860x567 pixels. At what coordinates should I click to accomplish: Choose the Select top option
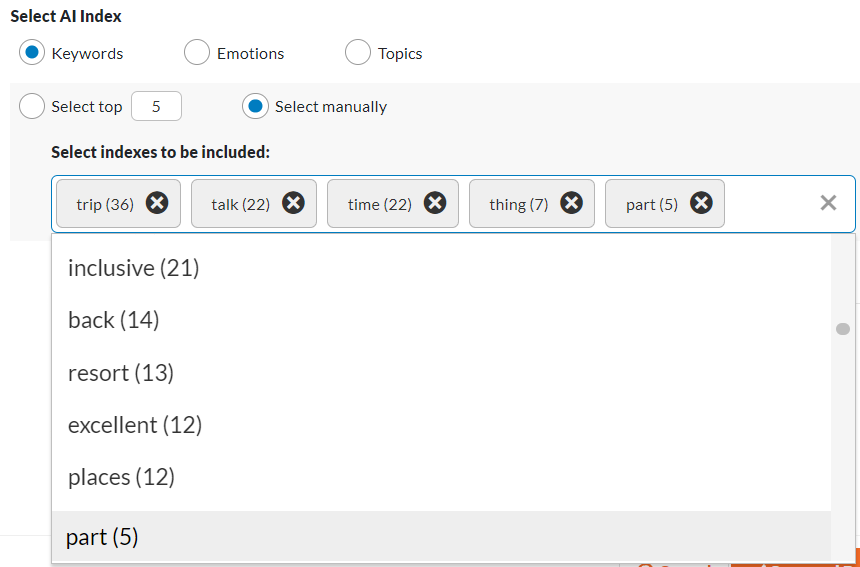[32, 106]
